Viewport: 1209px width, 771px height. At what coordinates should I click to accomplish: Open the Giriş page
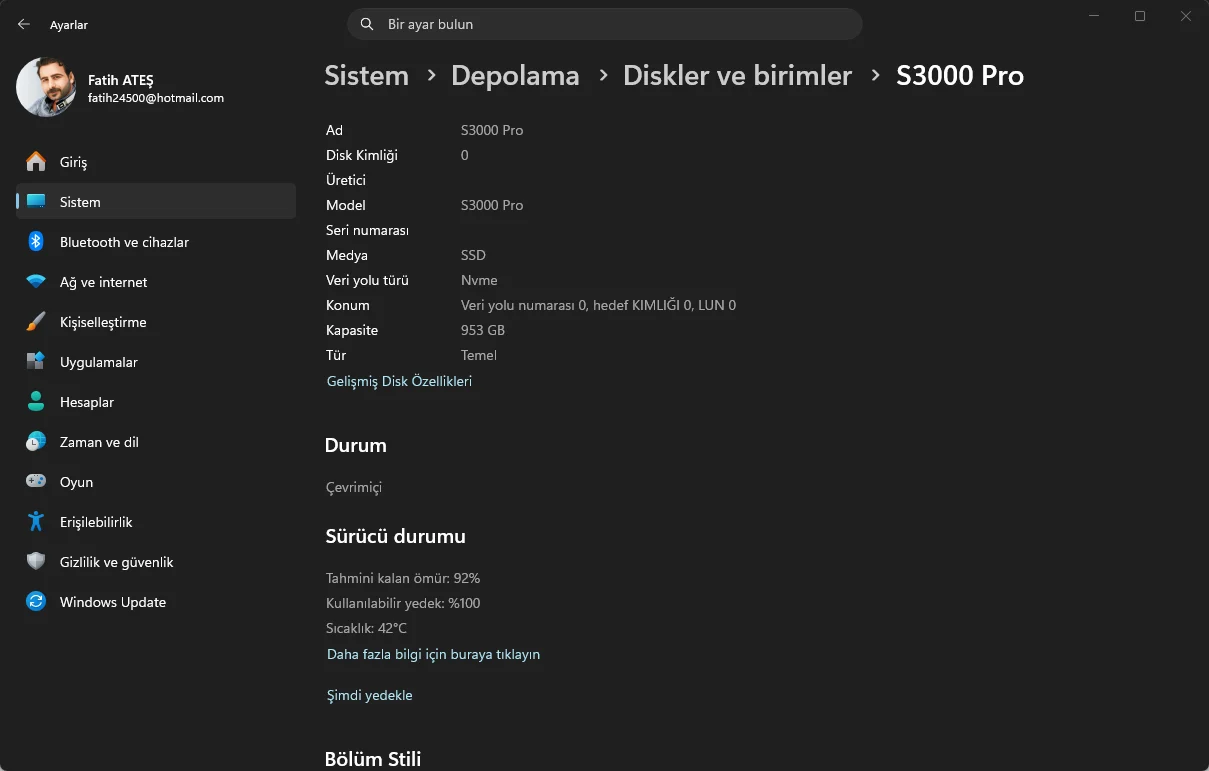click(156, 162)
